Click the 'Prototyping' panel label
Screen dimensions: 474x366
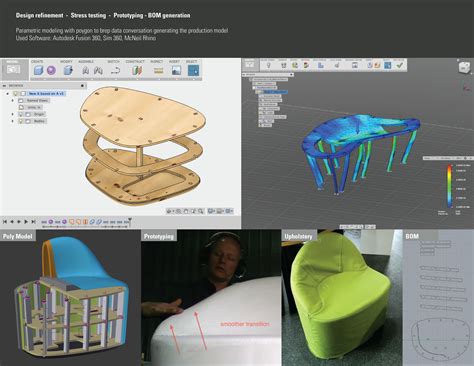click(159, 236)
